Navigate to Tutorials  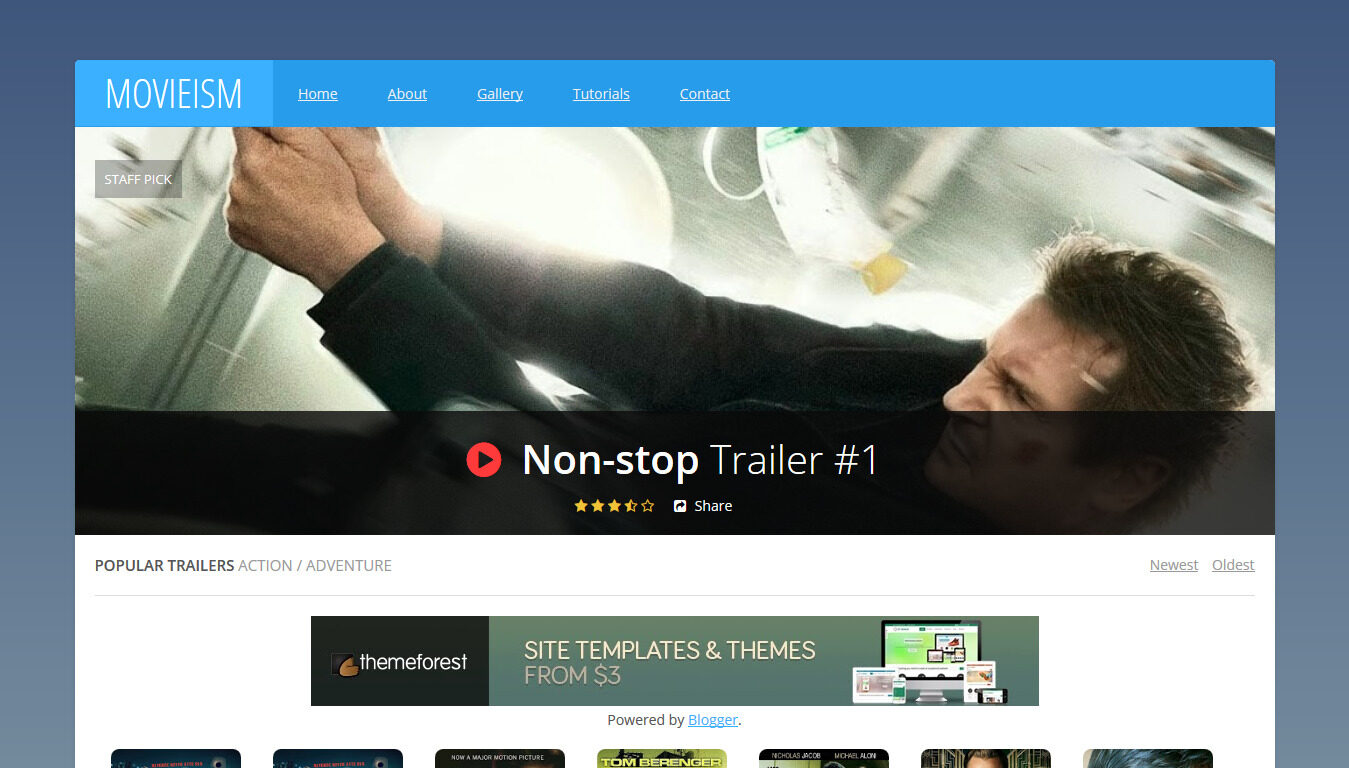click(x=601, y=94)
